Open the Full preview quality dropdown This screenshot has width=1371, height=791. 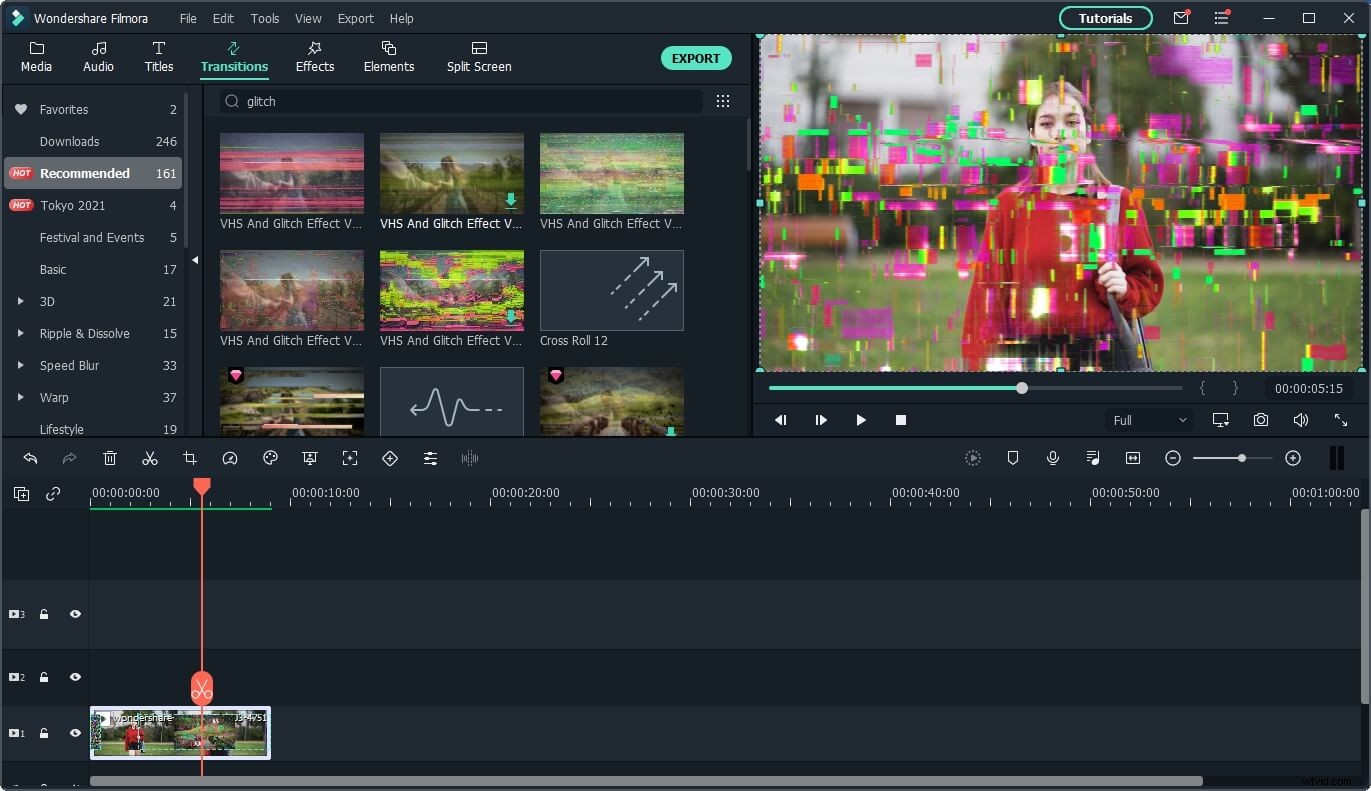click(x=1148, y=420)
